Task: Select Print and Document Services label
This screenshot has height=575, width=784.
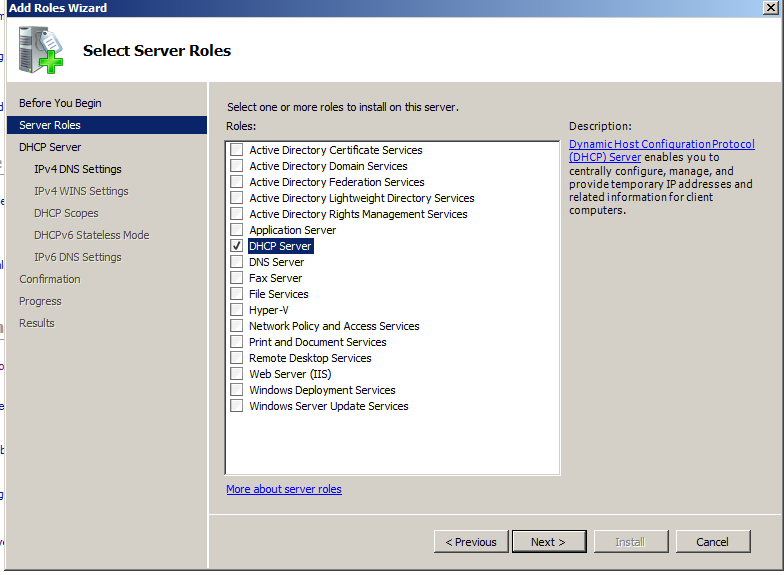Action: (x=318, y=342)
